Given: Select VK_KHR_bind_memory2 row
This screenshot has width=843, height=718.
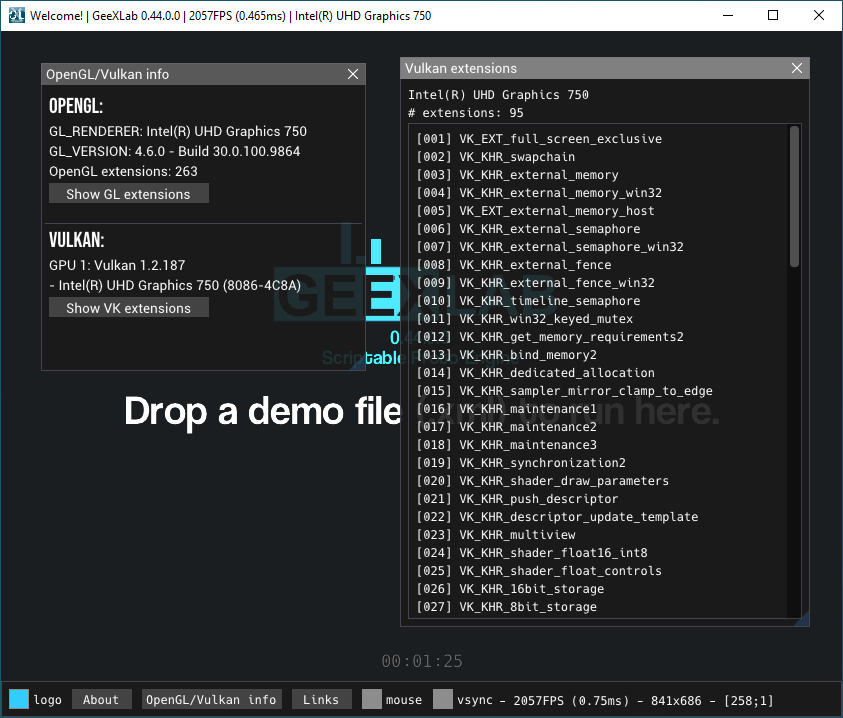Looking at the screenshot, I should click(506, 355).
